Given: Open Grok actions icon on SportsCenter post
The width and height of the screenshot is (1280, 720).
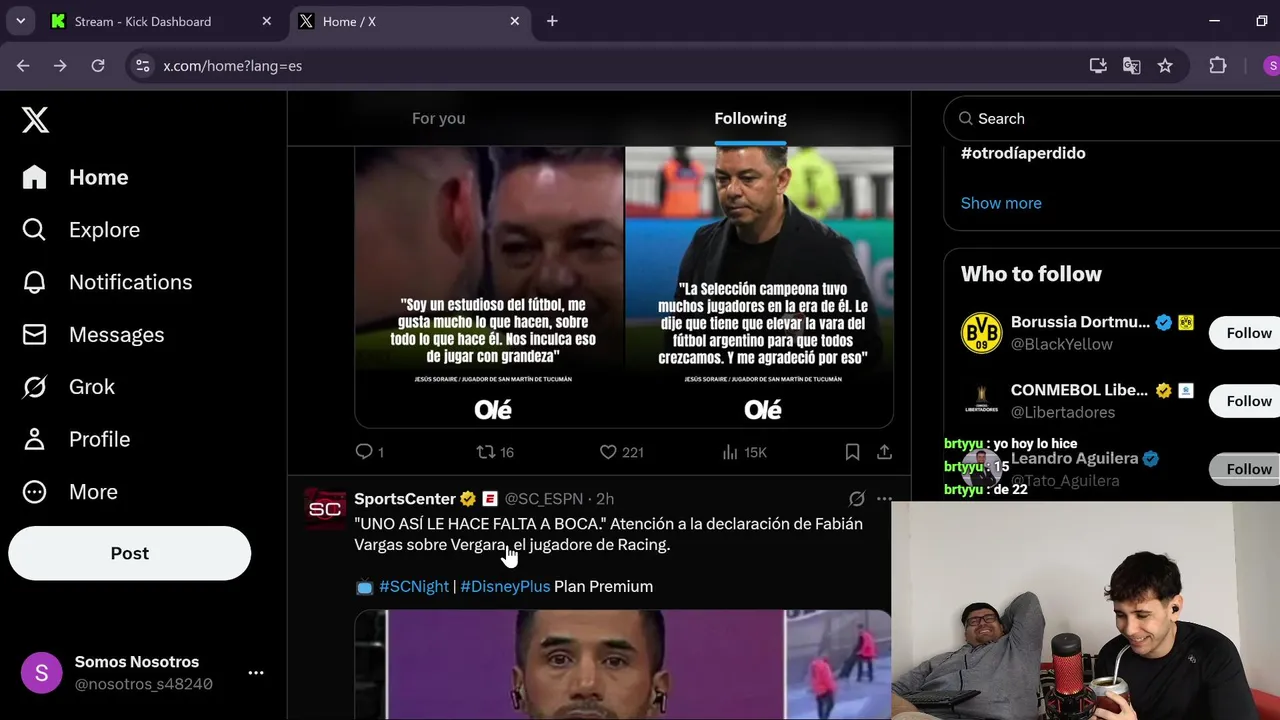Looking at the screenshot, I should 856,498.
